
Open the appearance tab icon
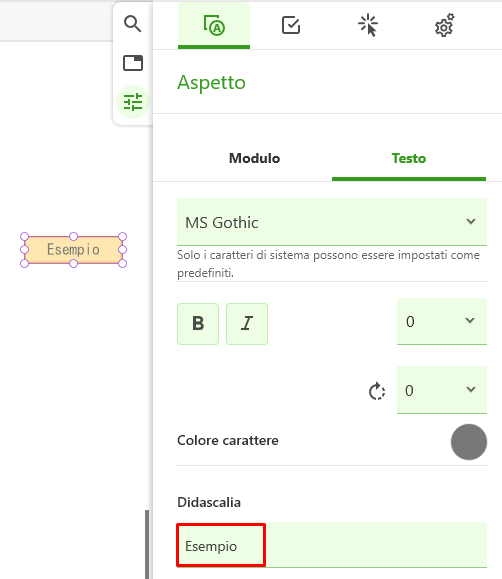coord(214,25)
